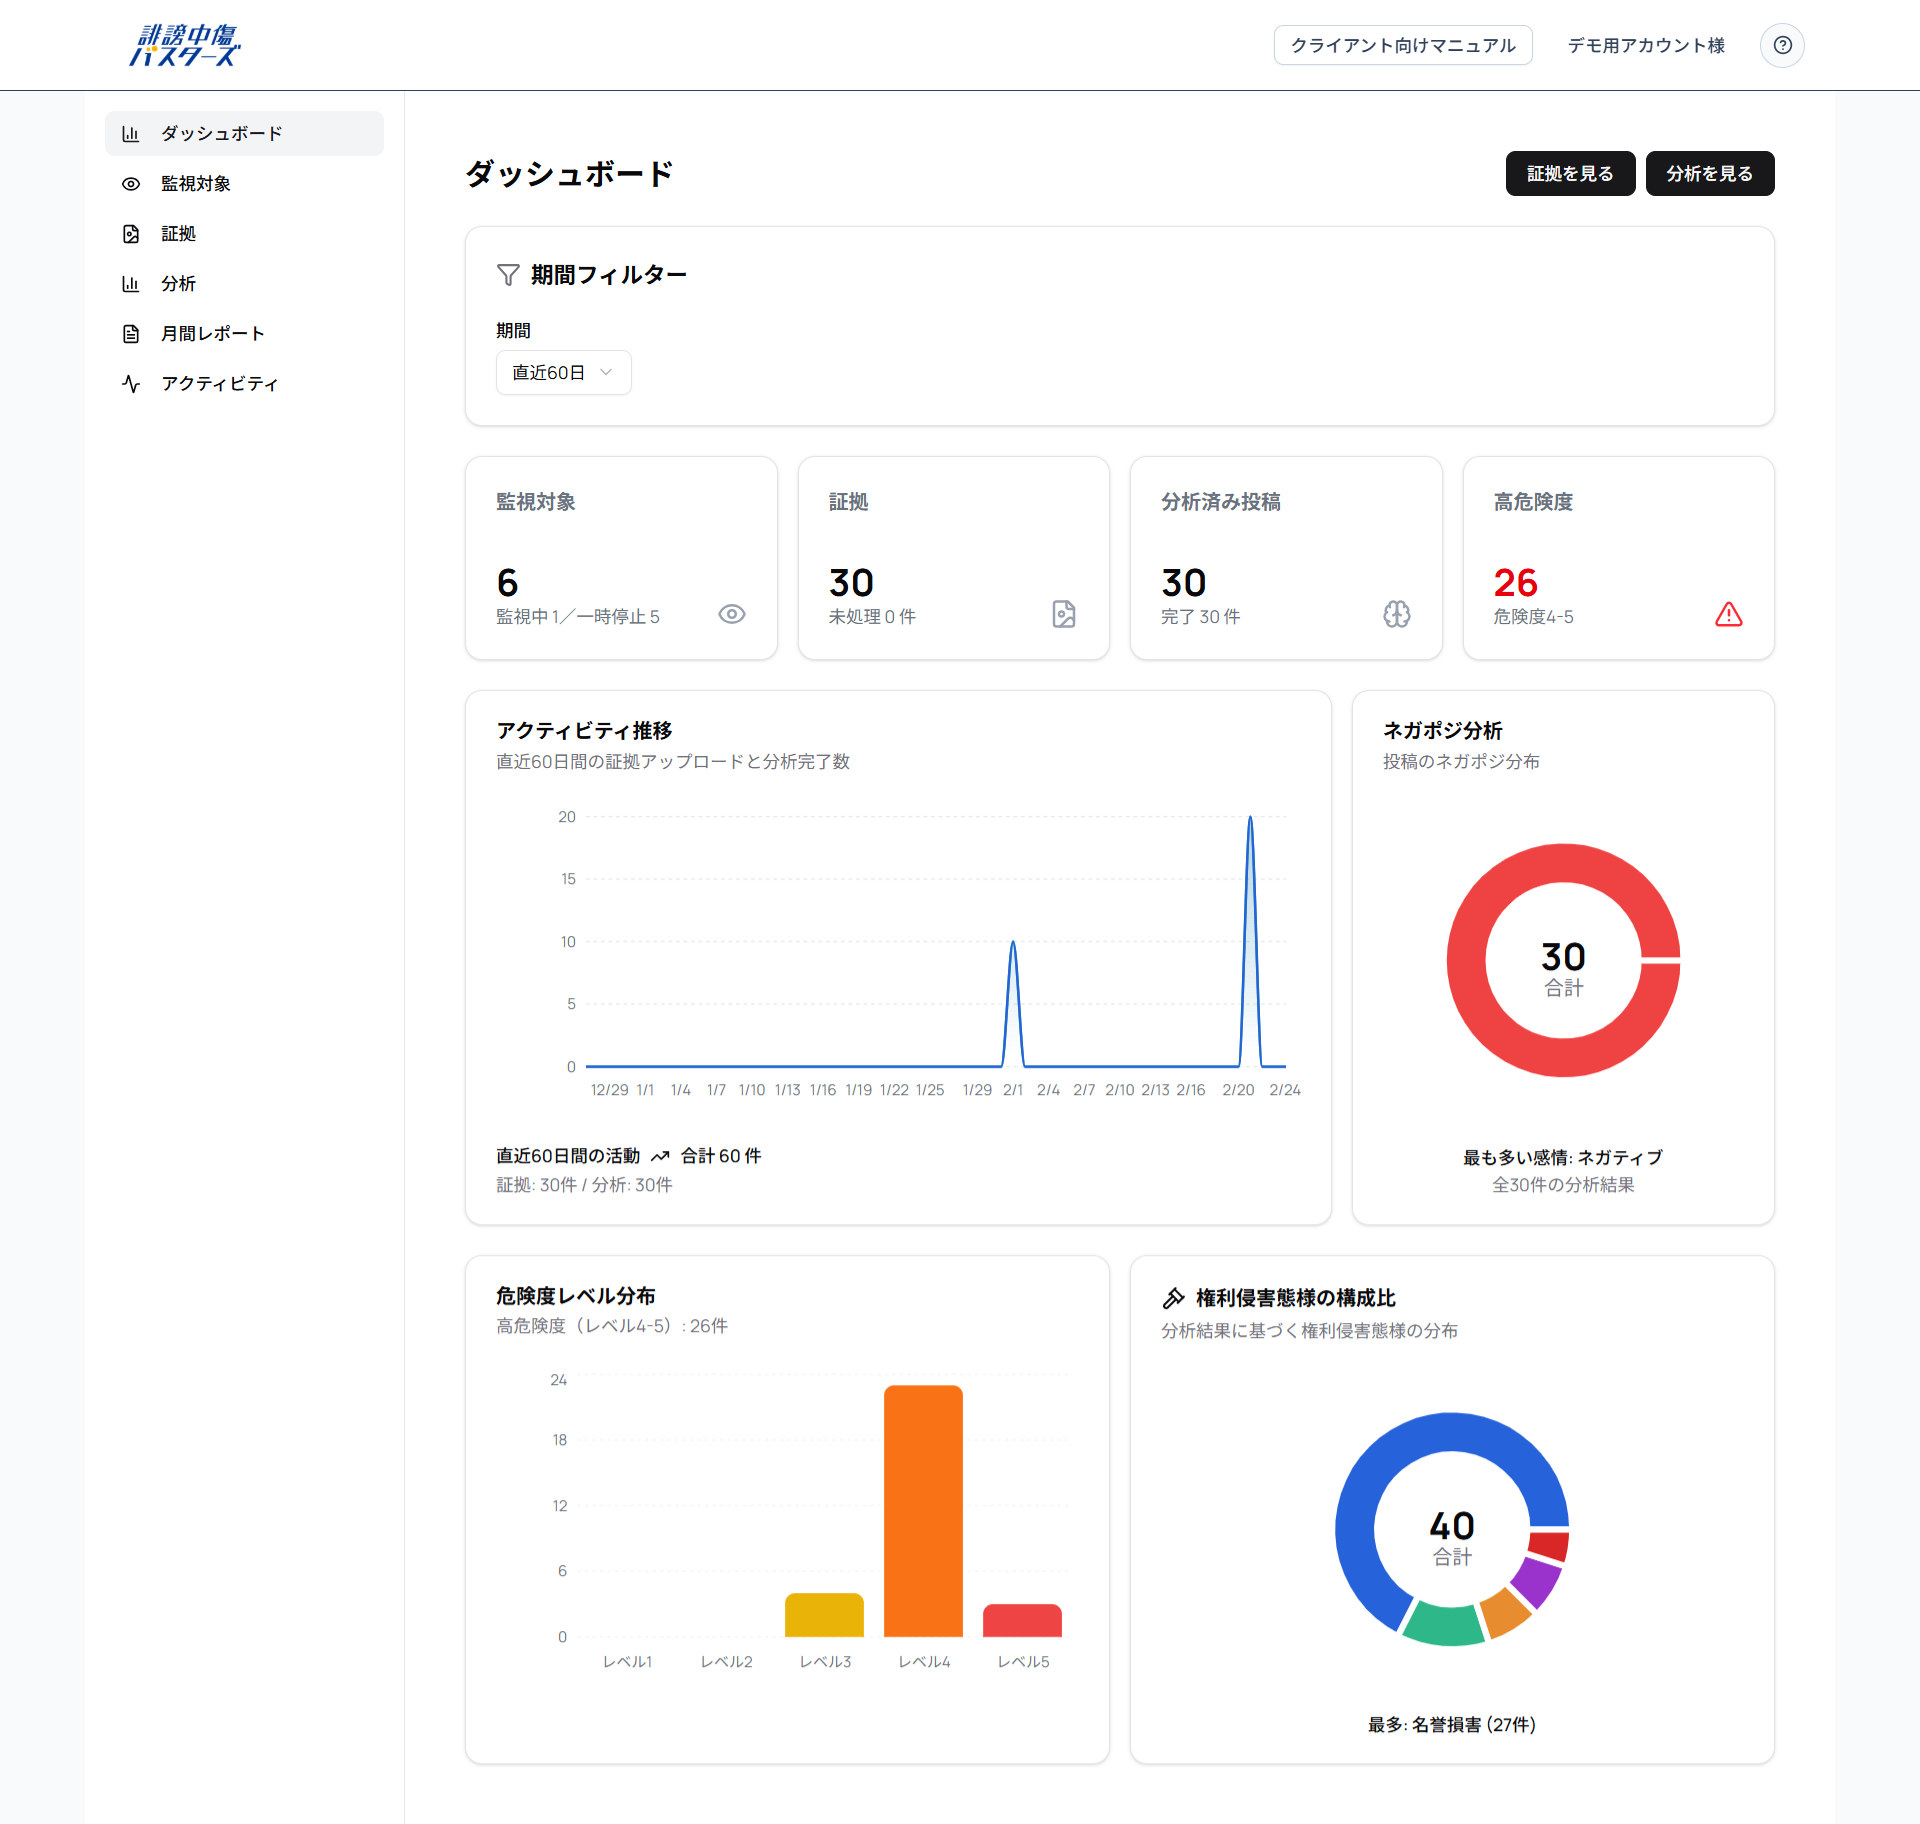Open 月間レポート from the sidebar
The height and width of the screenshot is (1824, 1920).
tap(212, 334)
